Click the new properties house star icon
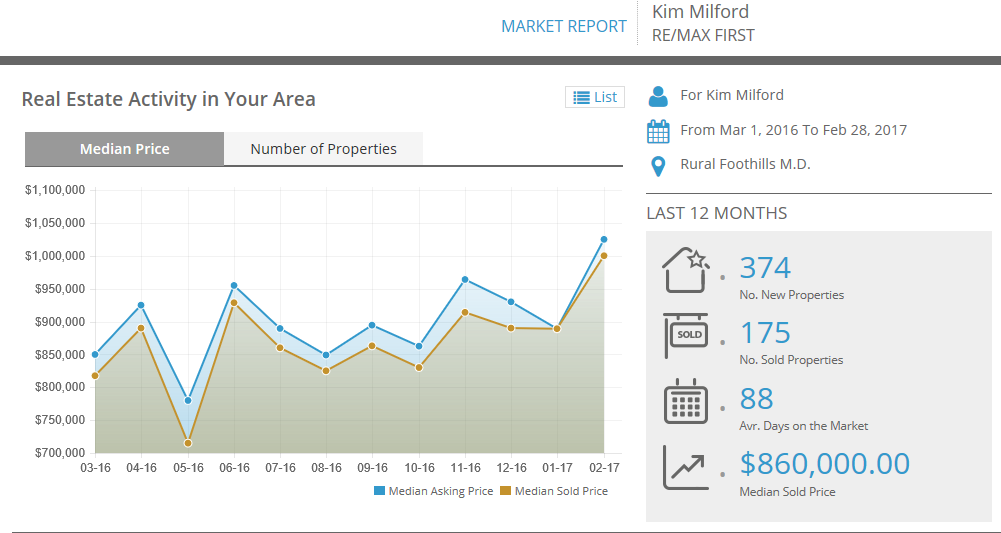This screenshot has height=533, width=1001. [685, 270]
